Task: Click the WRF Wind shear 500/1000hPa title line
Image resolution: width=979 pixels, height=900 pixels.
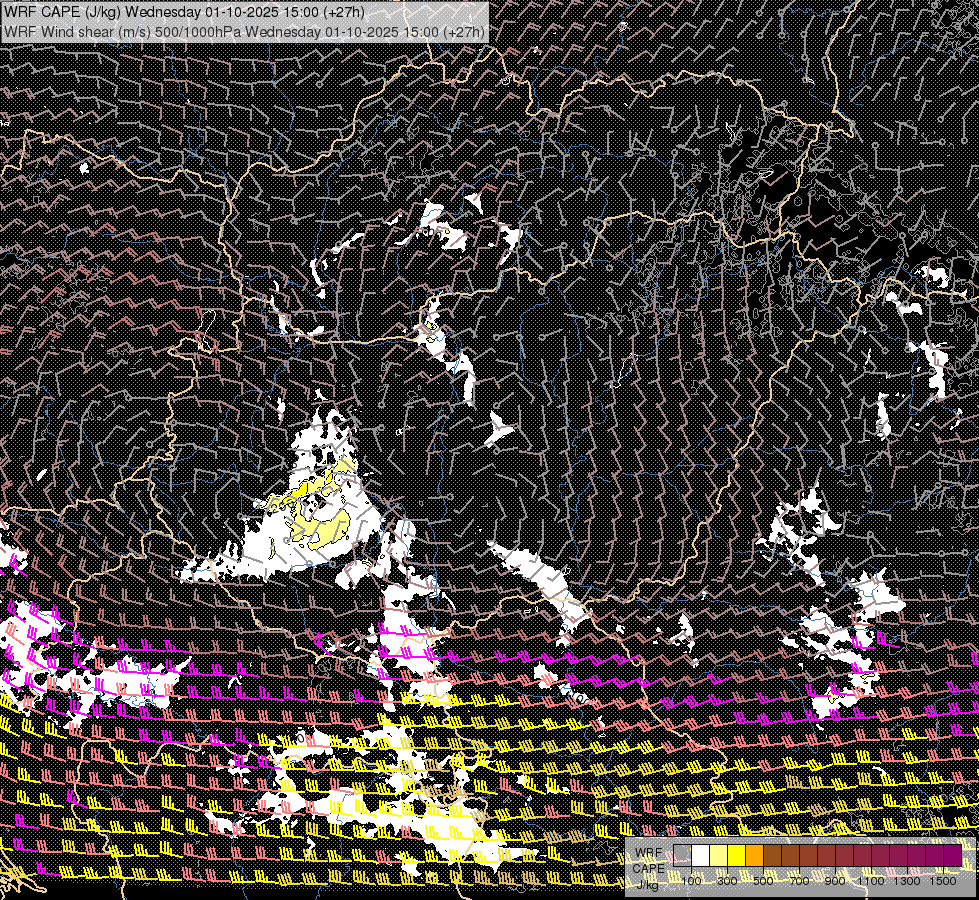Action: point(244,32)
